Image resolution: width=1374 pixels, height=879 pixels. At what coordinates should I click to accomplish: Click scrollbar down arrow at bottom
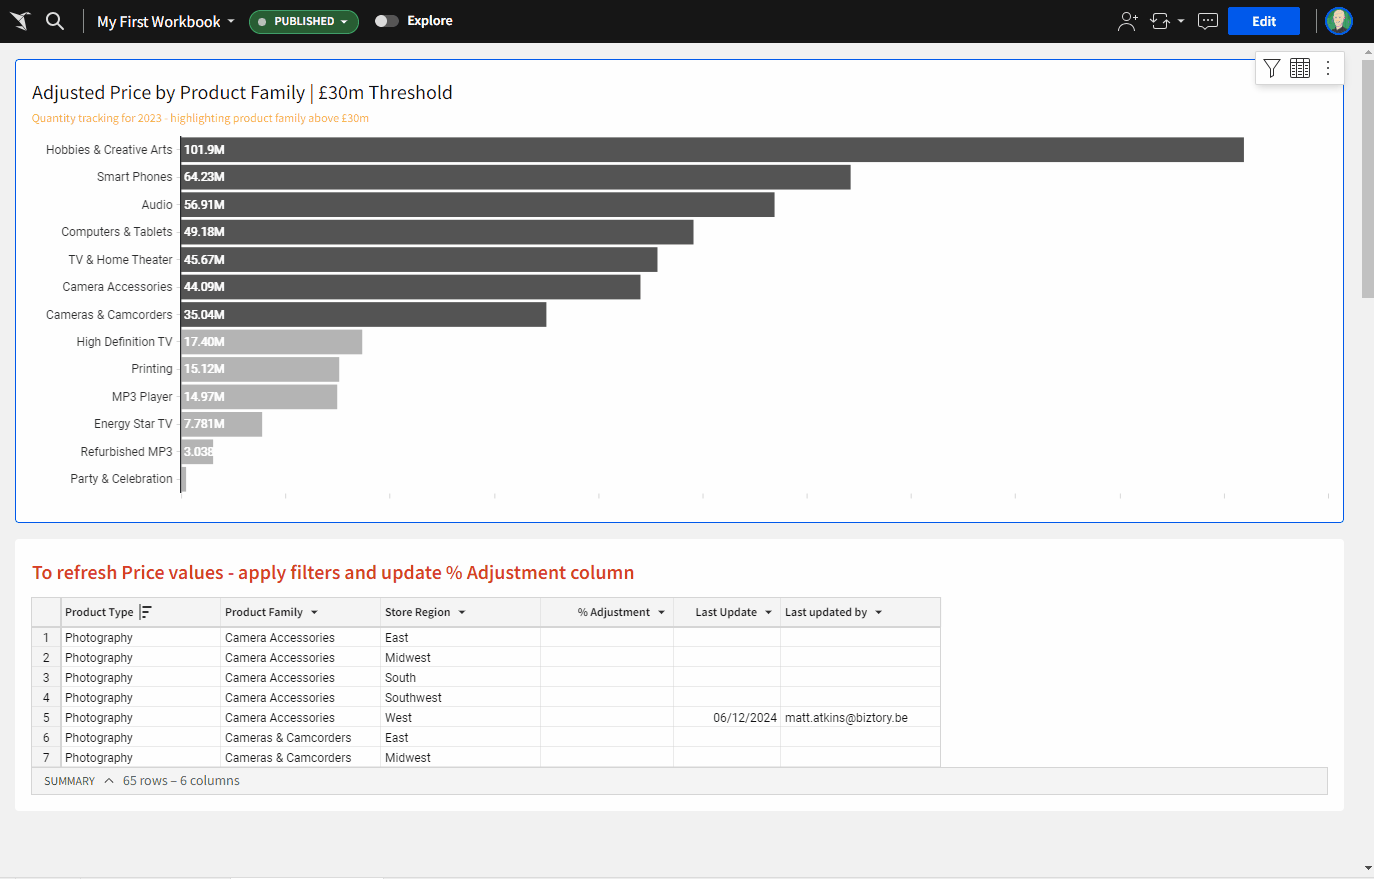(1367, 868)
